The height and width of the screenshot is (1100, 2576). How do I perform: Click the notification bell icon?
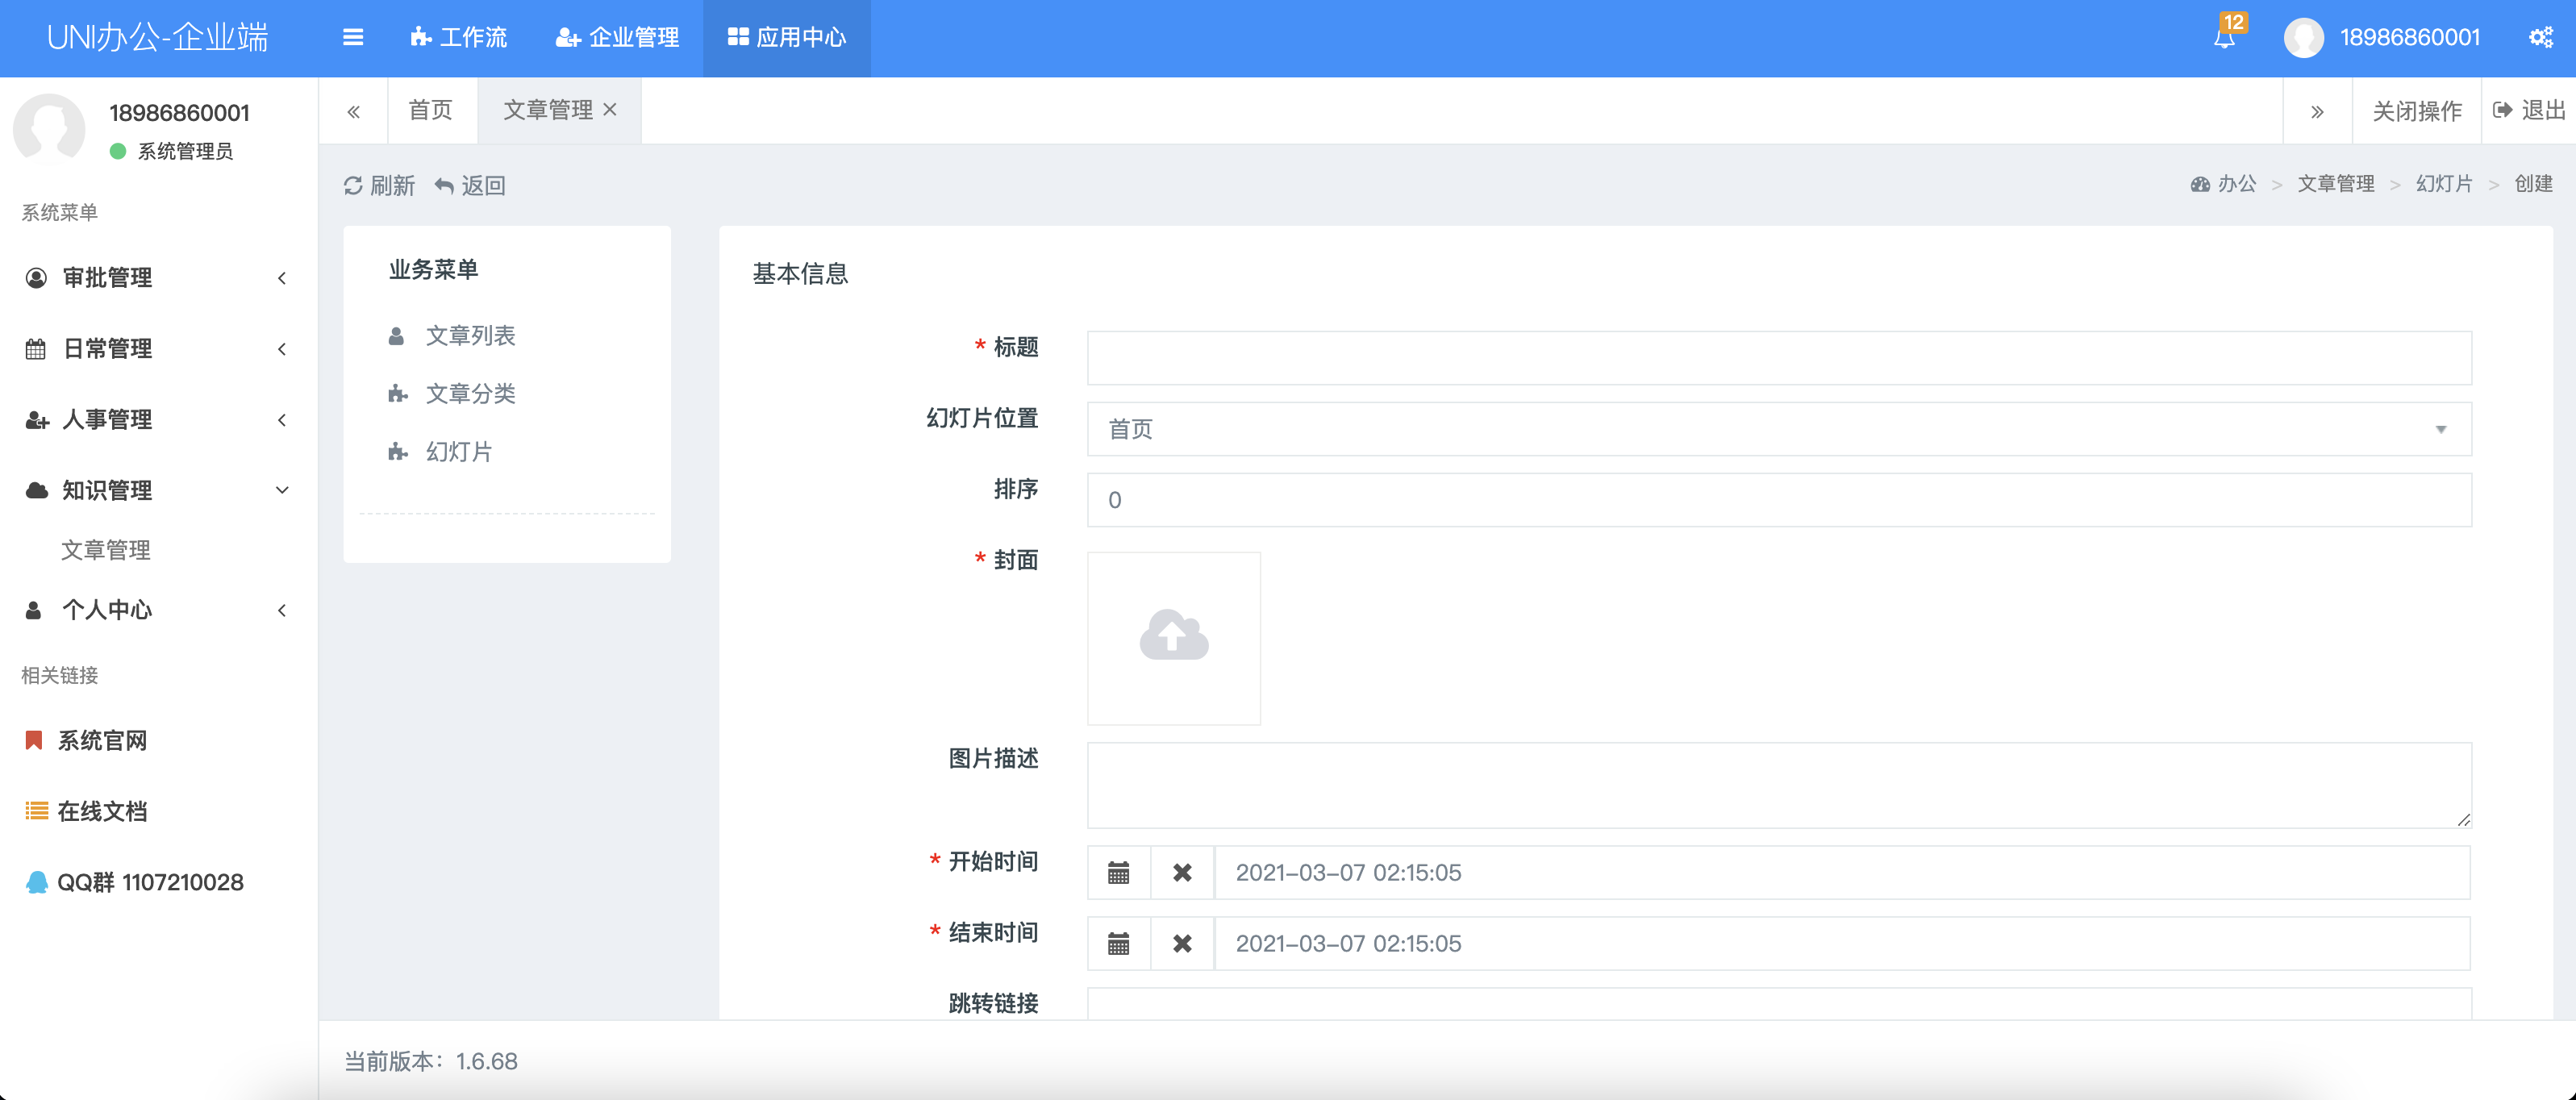point(2224,38)
